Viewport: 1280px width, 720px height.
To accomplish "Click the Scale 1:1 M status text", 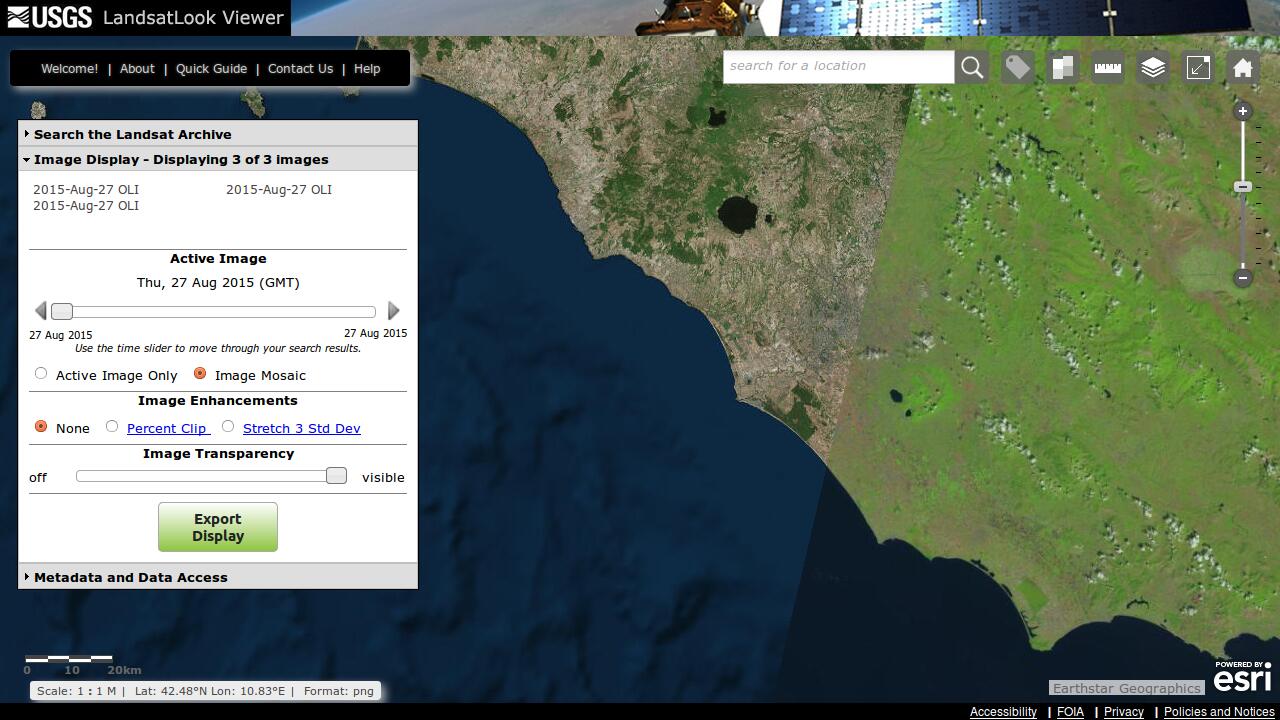I will [x=76, y=691].
